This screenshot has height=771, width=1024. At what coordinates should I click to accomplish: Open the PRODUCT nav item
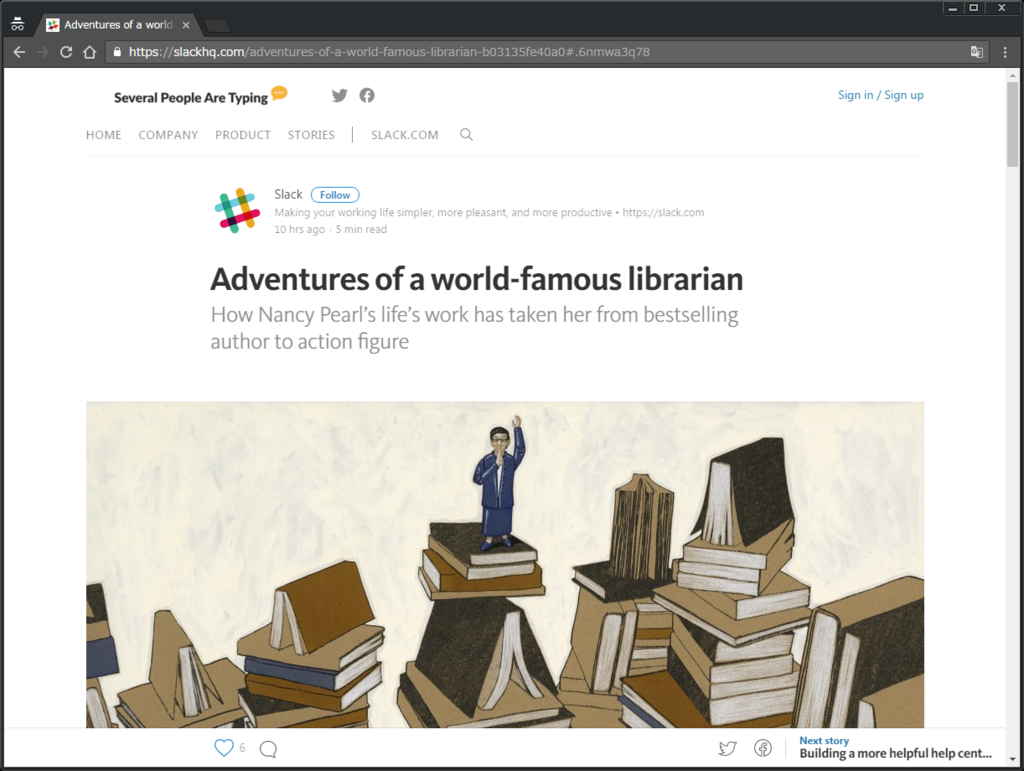243,135
